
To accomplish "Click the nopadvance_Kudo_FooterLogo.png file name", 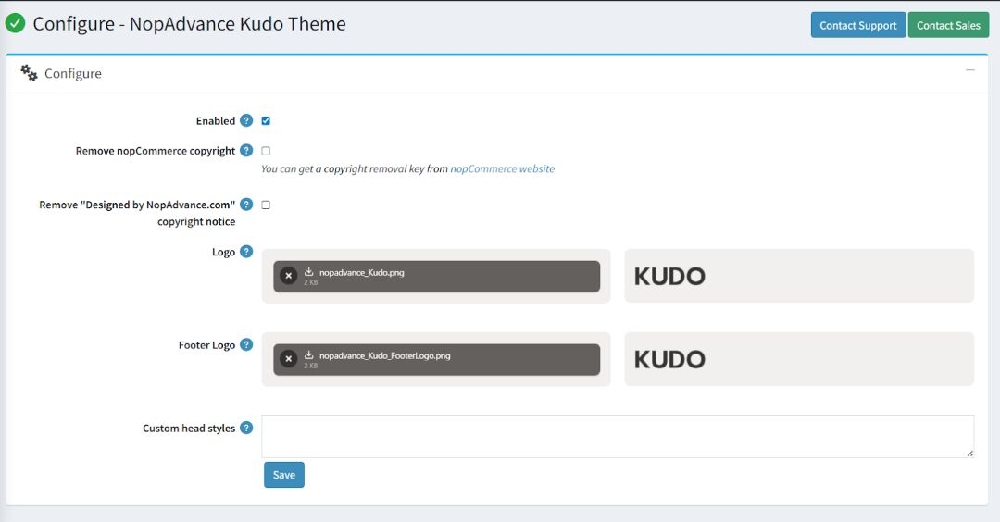I will pyautogui.click(x=385, y=355).
